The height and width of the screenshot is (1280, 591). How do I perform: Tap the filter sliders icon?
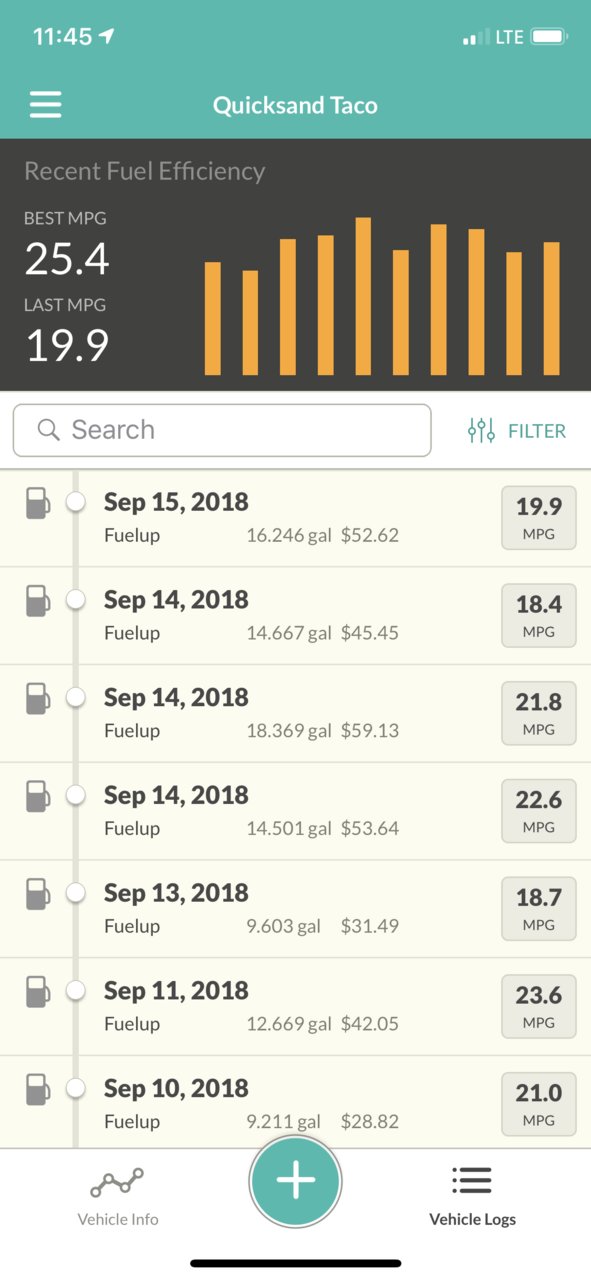coord(481,431)
